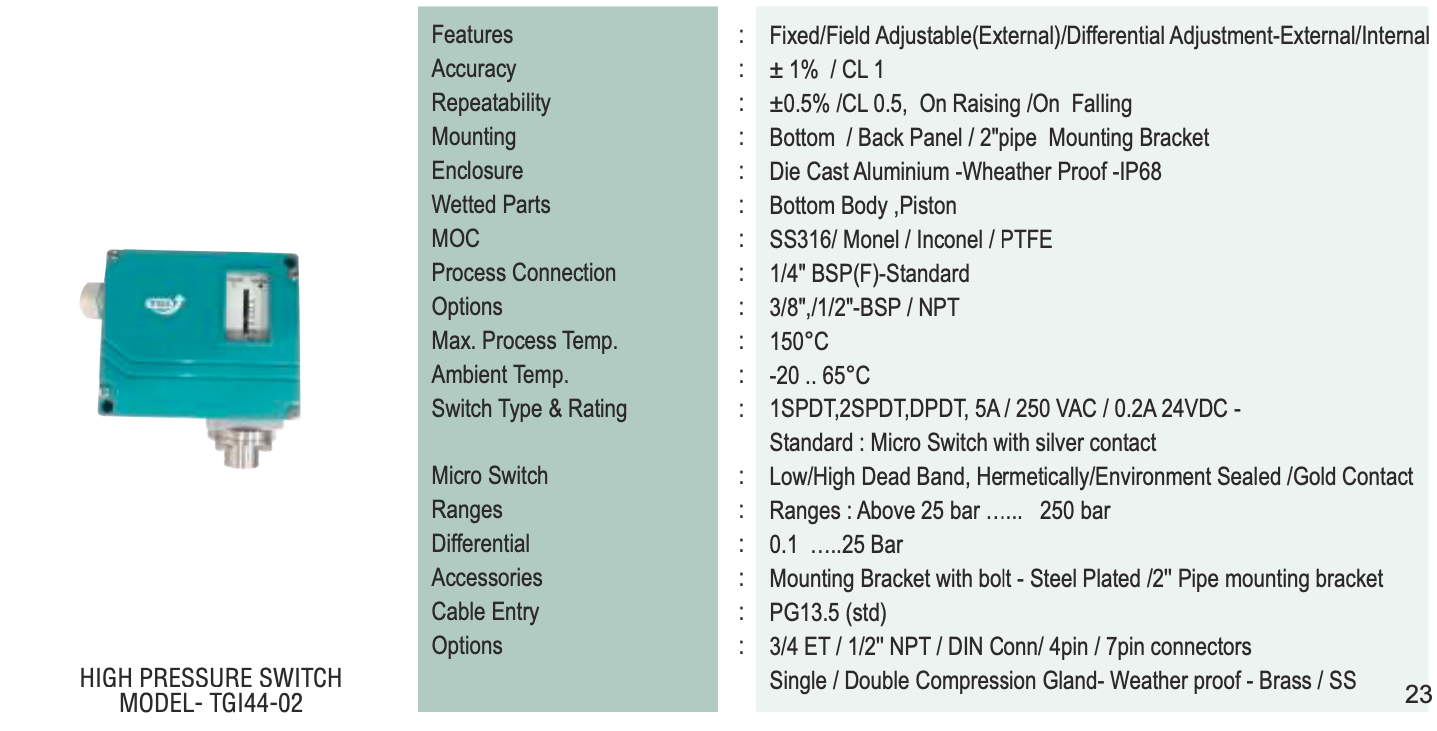Viewport: 1437px width, 731px height.
Task: Click the Wetted Parts label
Action: [x=490, y=205]
